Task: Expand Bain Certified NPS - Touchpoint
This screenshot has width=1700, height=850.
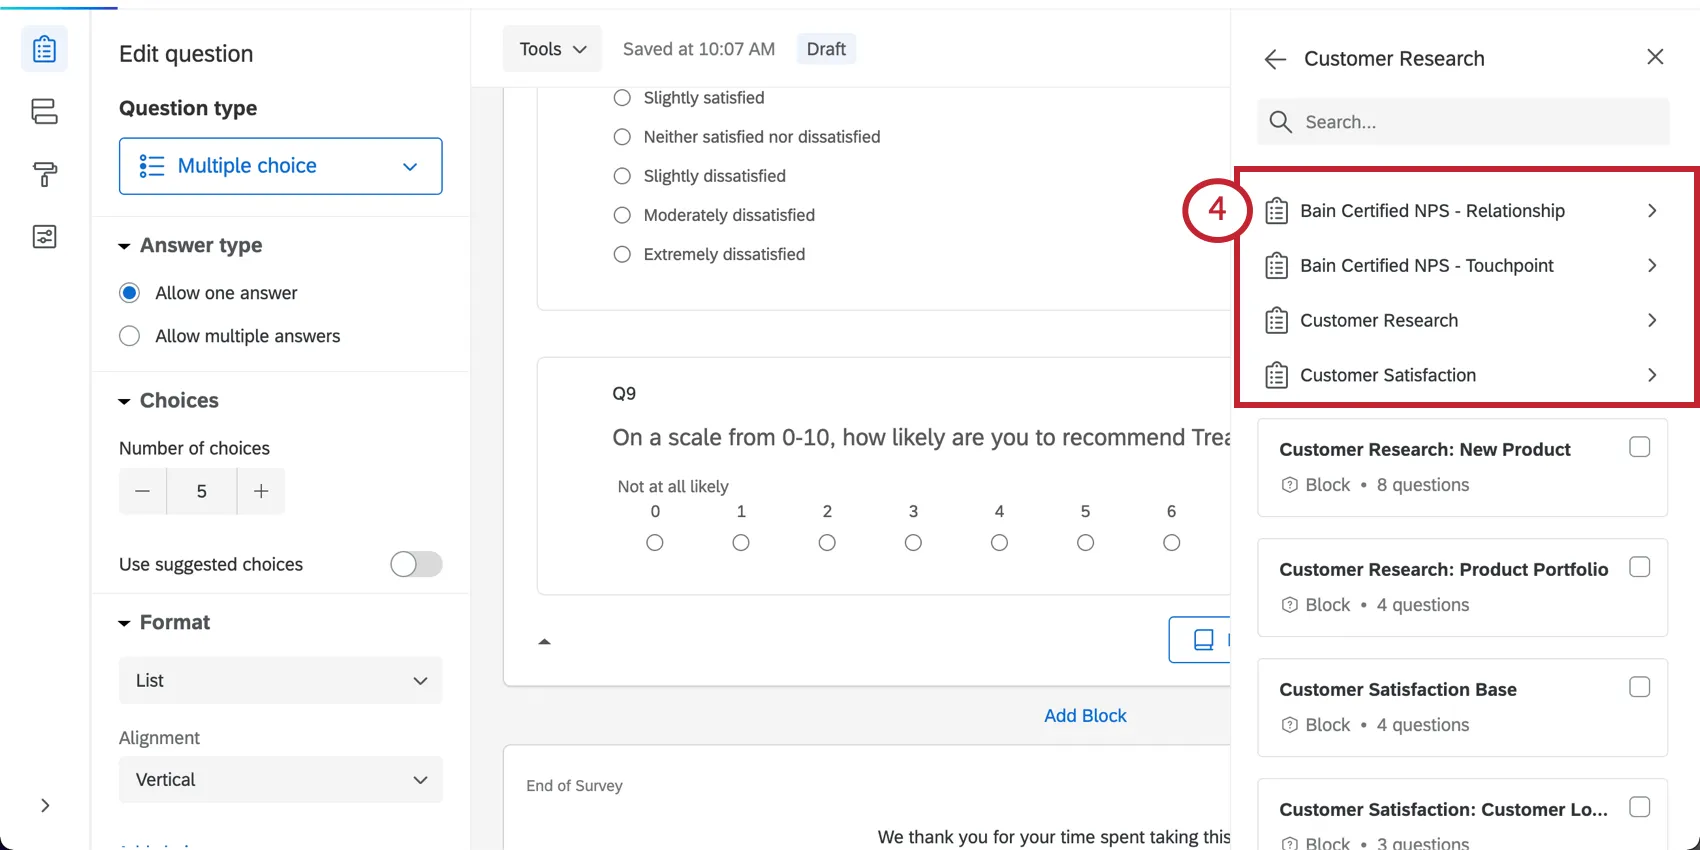Action: 1651,266
